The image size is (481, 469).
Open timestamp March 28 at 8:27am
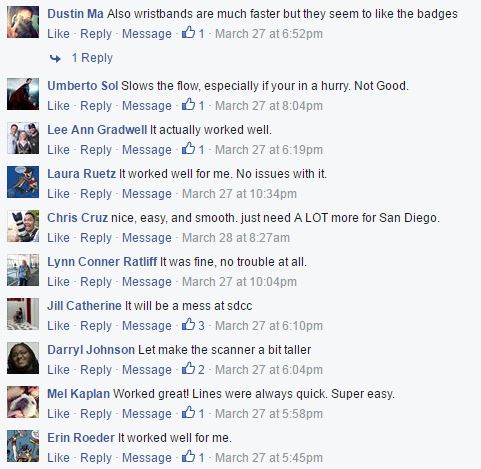coord(236,238)
